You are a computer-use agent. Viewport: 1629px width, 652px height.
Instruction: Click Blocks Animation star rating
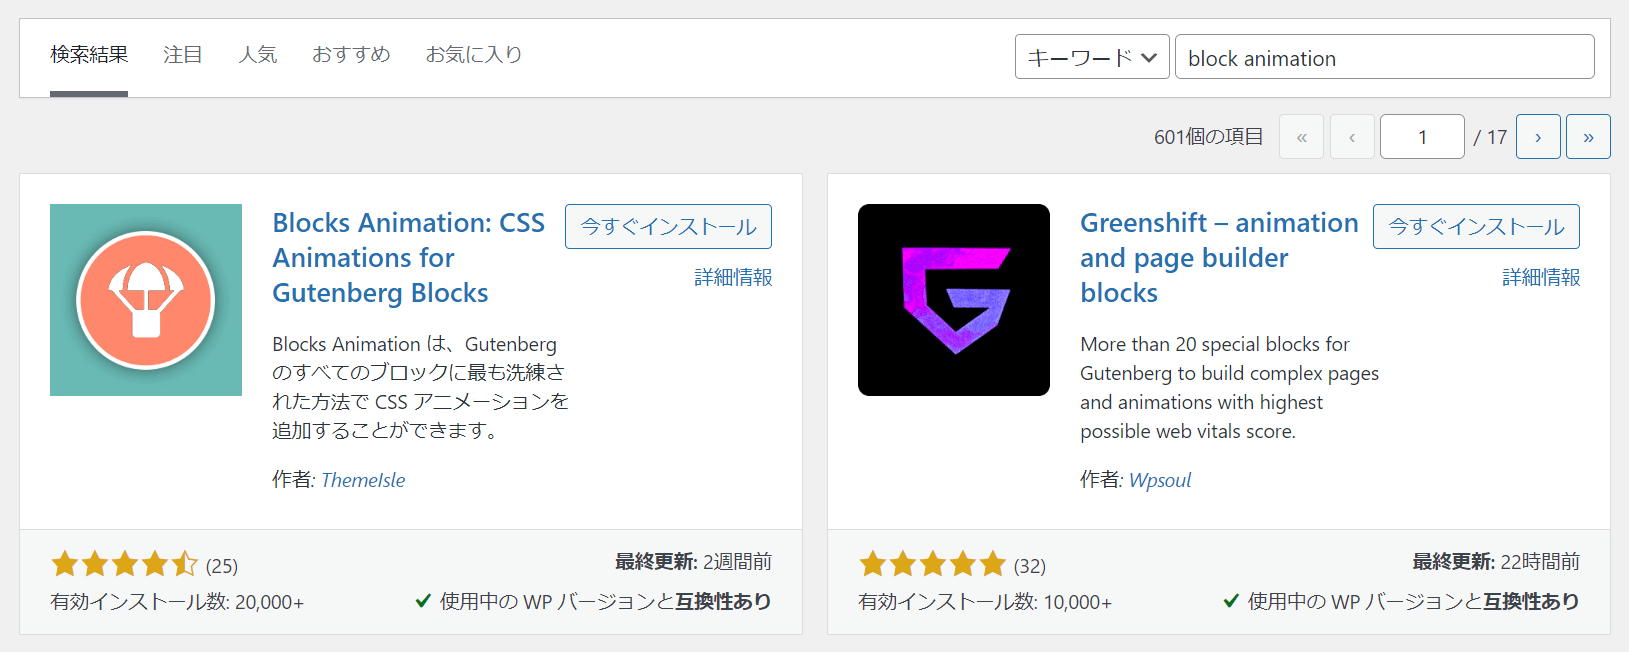coord(125,565)
